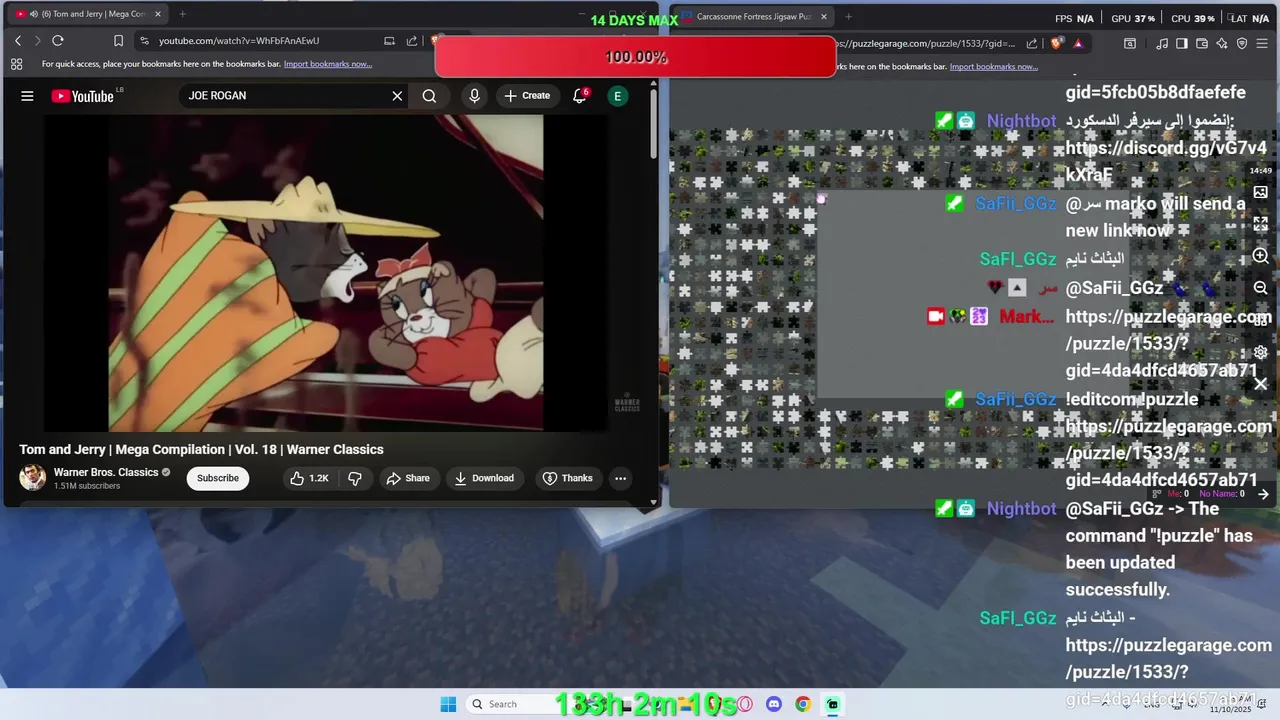Click Import bookmarks now in YouTube window
1280x720 pixels.
coord(328,64)
